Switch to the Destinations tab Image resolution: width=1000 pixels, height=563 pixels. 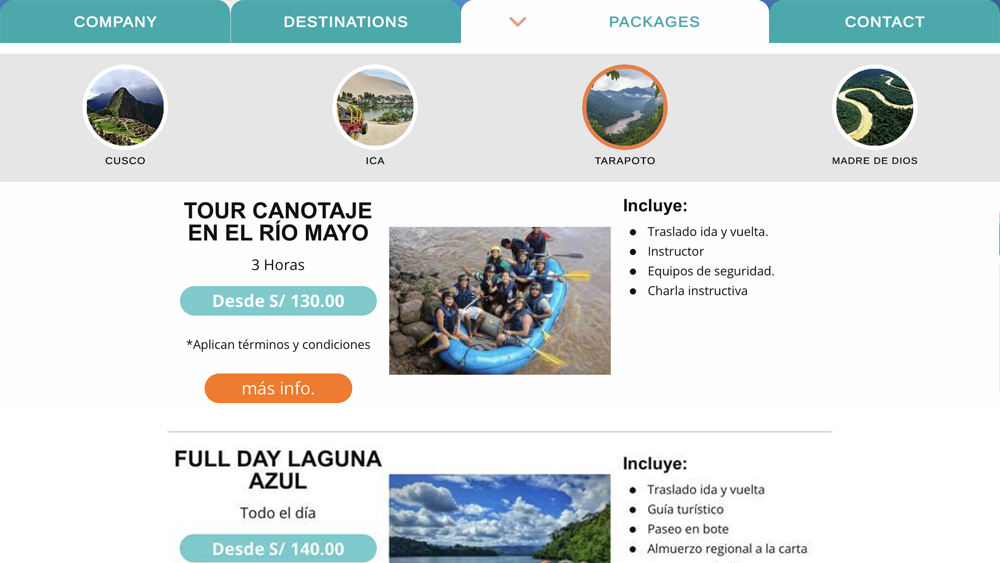coord(345,22)
